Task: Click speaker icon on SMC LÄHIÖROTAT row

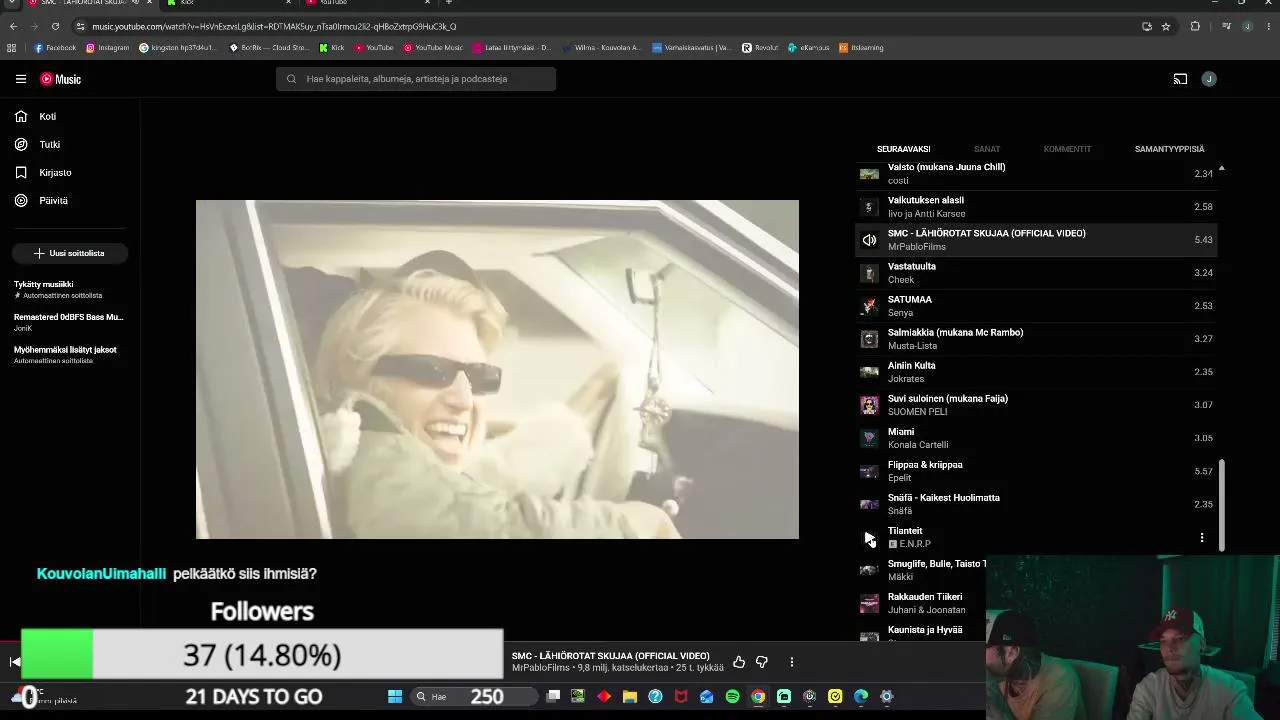Action: coord(869,240)
